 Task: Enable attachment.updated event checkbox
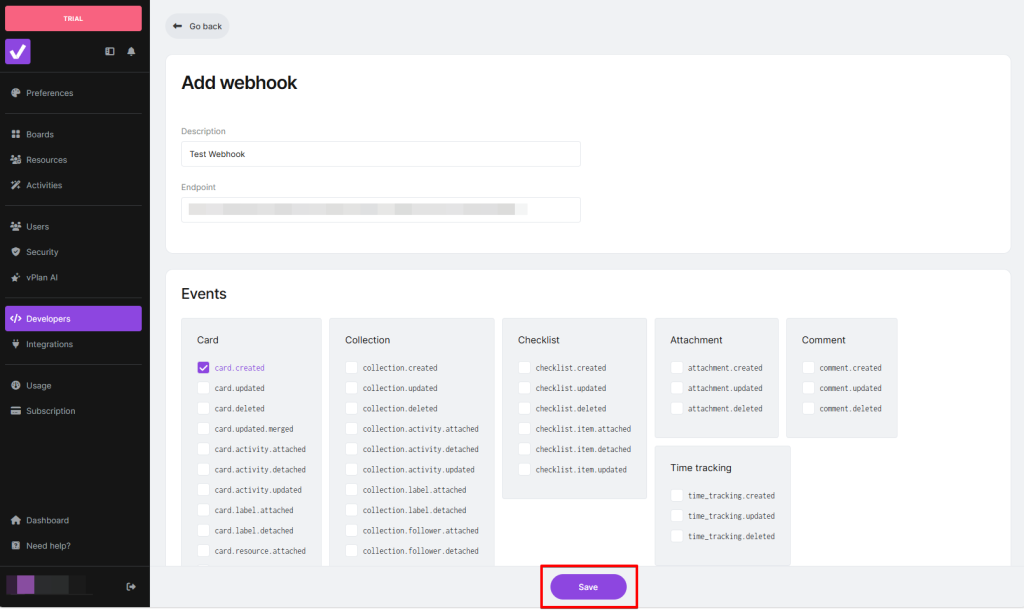coord(677,388)
